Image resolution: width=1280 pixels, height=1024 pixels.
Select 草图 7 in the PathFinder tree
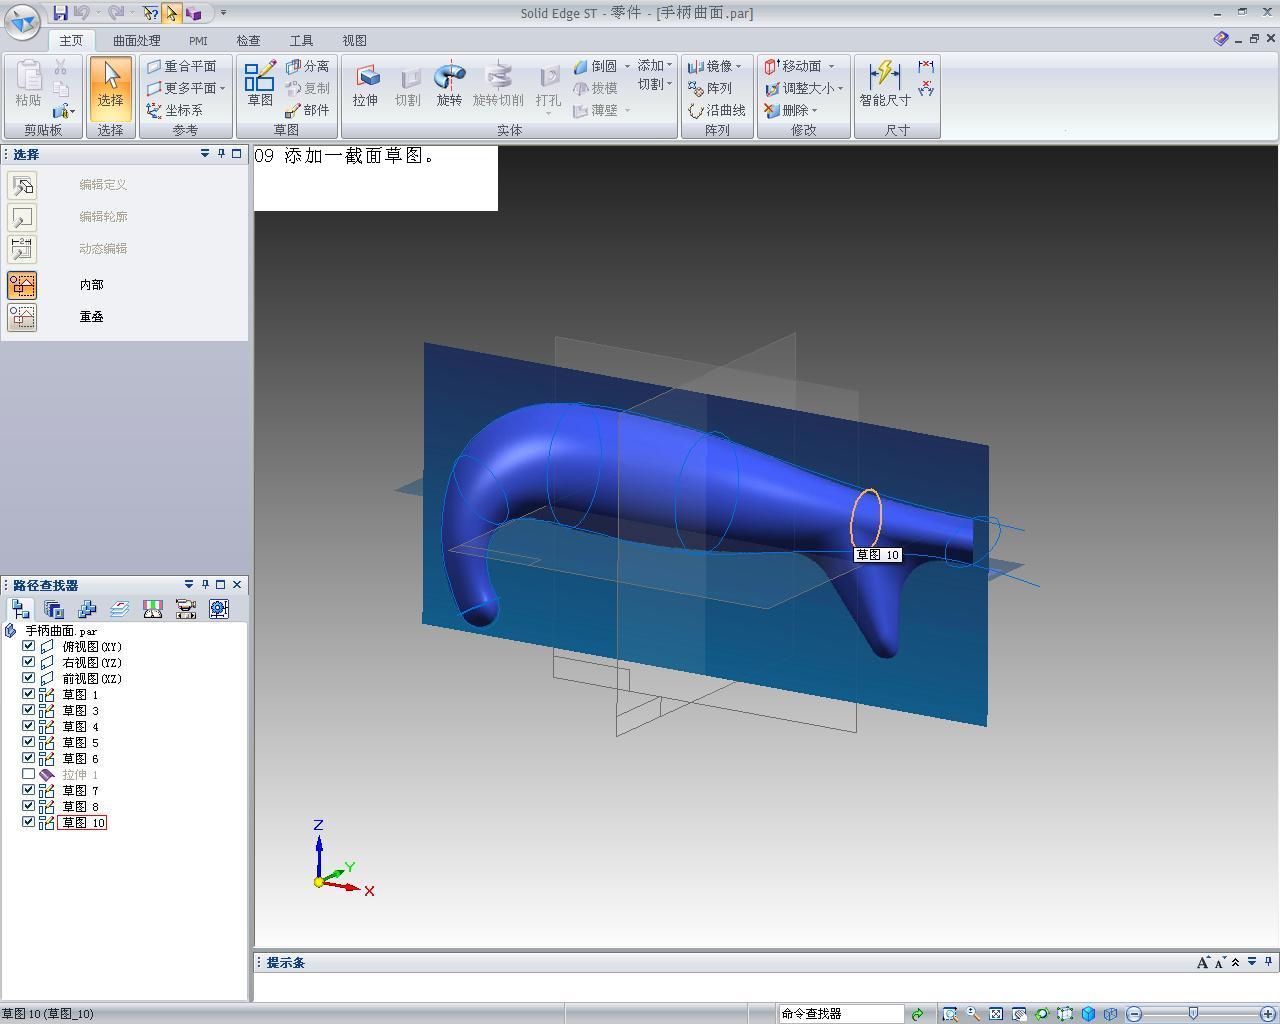[80, 790]
